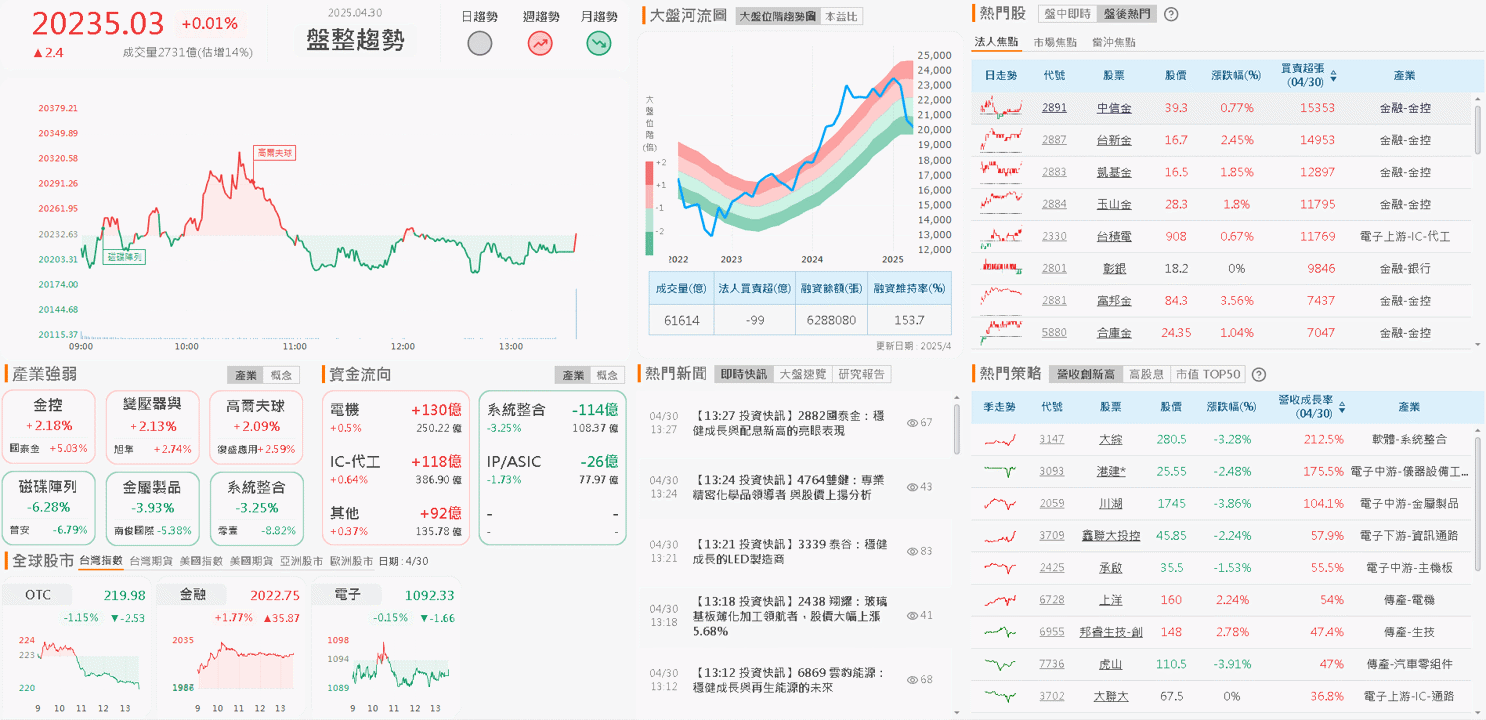This screenshot has height=720, width=1486.
Task: Click the 高爾夫球 marker on intraday chart
Action: point(274,153)
